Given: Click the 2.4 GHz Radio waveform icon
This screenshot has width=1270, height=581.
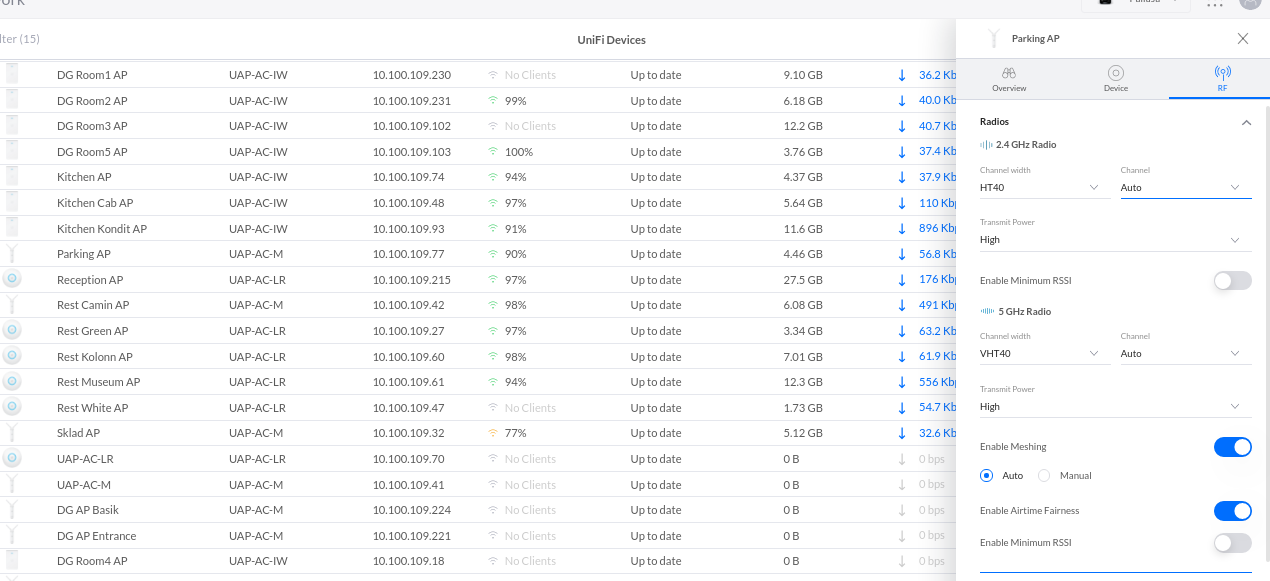Looking at the screenshot, I should coord(986,145).
